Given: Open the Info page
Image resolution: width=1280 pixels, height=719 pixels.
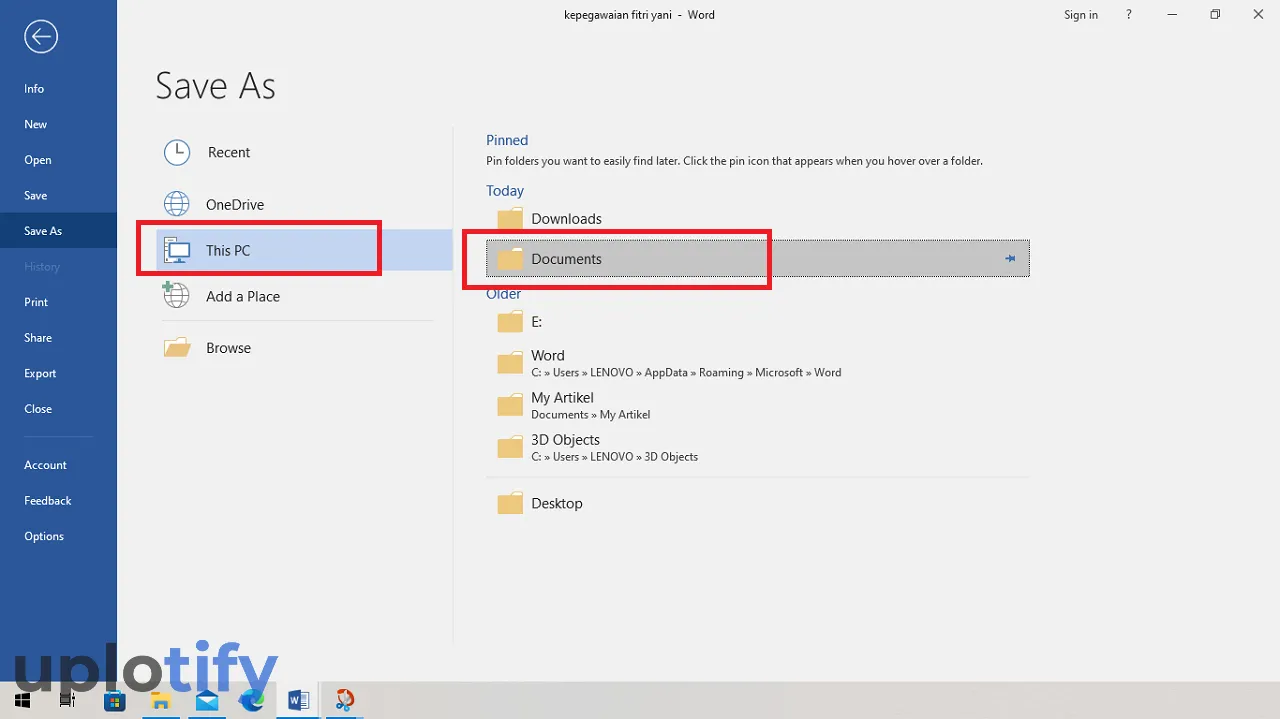Looking at the screenshot, I should 34,89.
